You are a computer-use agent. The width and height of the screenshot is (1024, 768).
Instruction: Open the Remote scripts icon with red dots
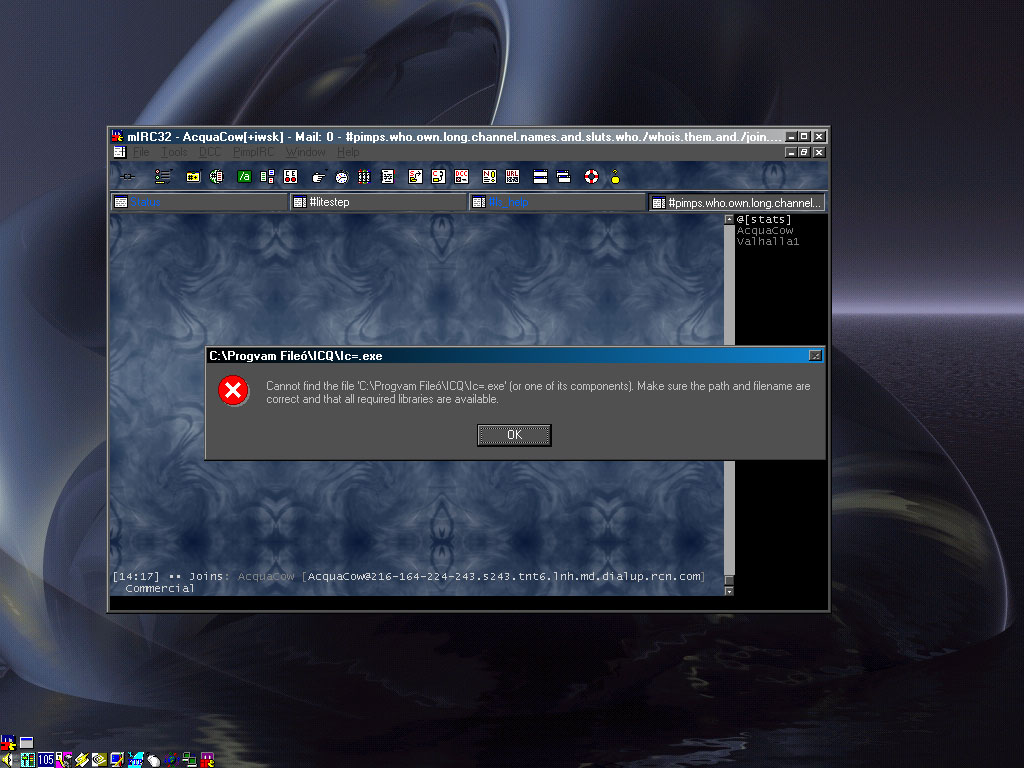coord(291,176)
